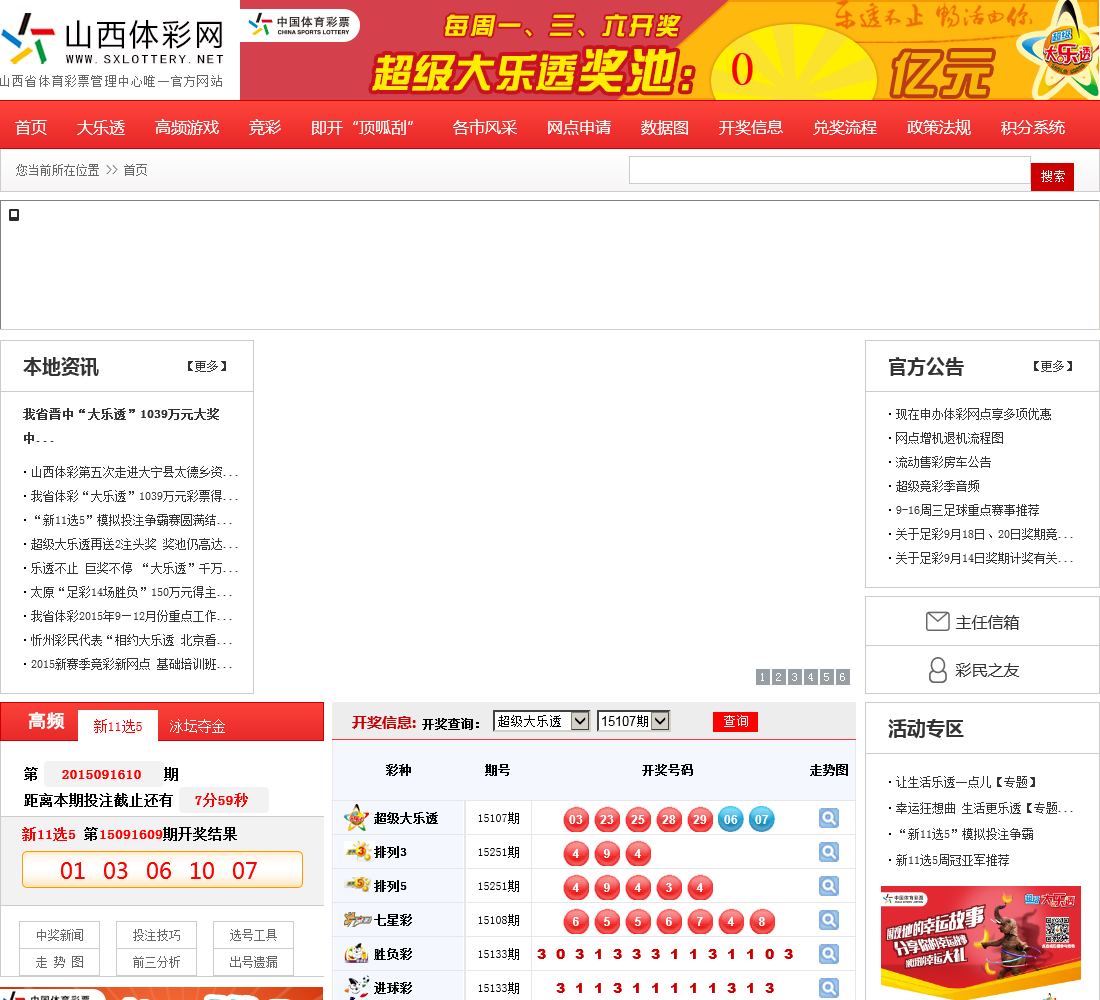
Task: View trend chart magnifier for 排列3
Action: (829, 852)
